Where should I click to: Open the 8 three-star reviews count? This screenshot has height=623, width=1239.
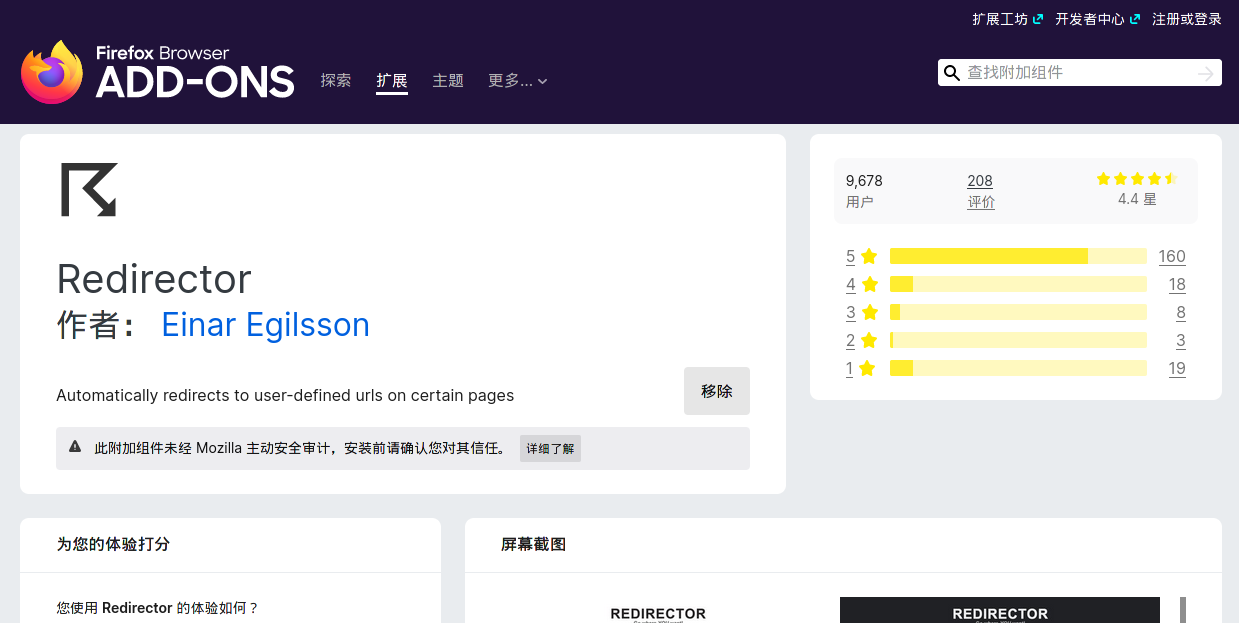pyautogui.click(x=1181, y=312)
